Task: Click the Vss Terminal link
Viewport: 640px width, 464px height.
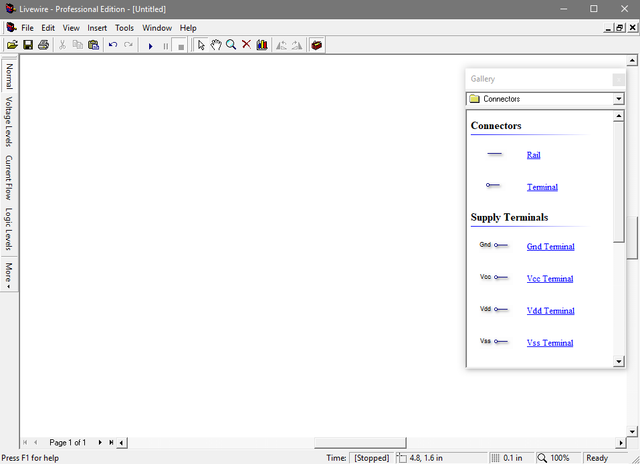Action: click(550, 343)
